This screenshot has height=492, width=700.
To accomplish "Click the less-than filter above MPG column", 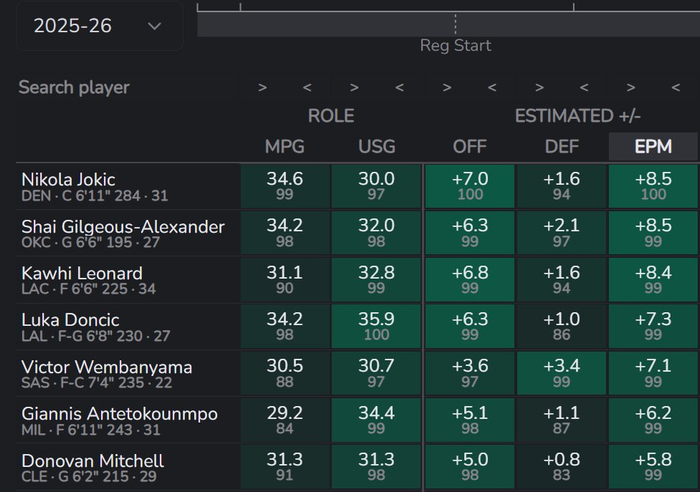I will 308,87.
